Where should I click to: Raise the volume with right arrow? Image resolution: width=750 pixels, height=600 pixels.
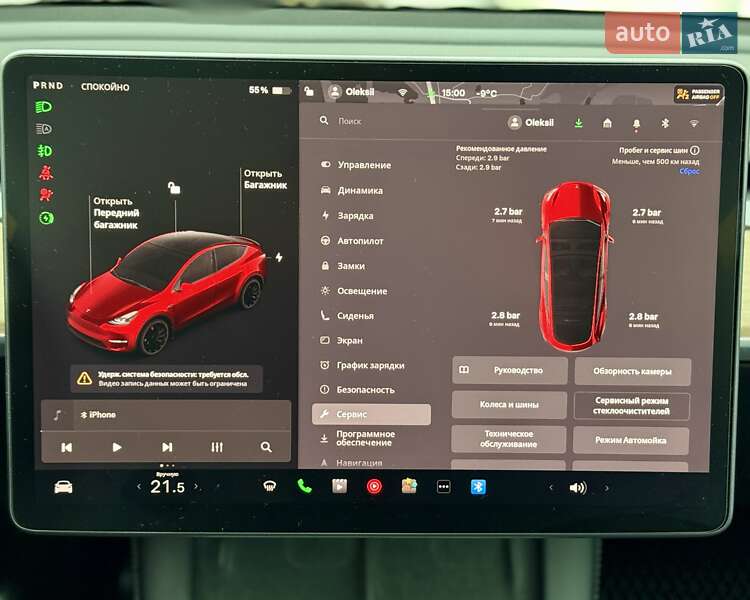(x=607, y=488)
